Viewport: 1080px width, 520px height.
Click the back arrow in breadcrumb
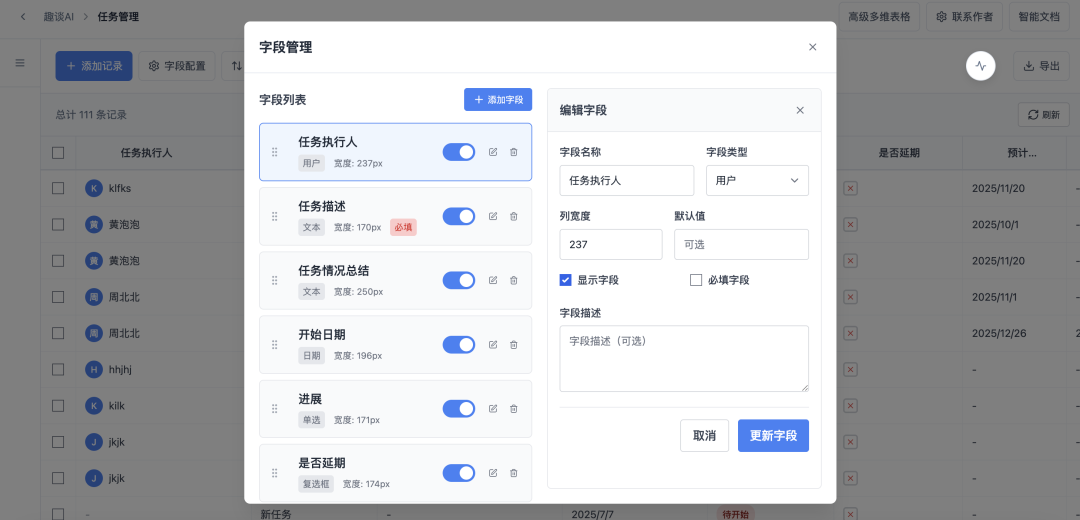23,17
